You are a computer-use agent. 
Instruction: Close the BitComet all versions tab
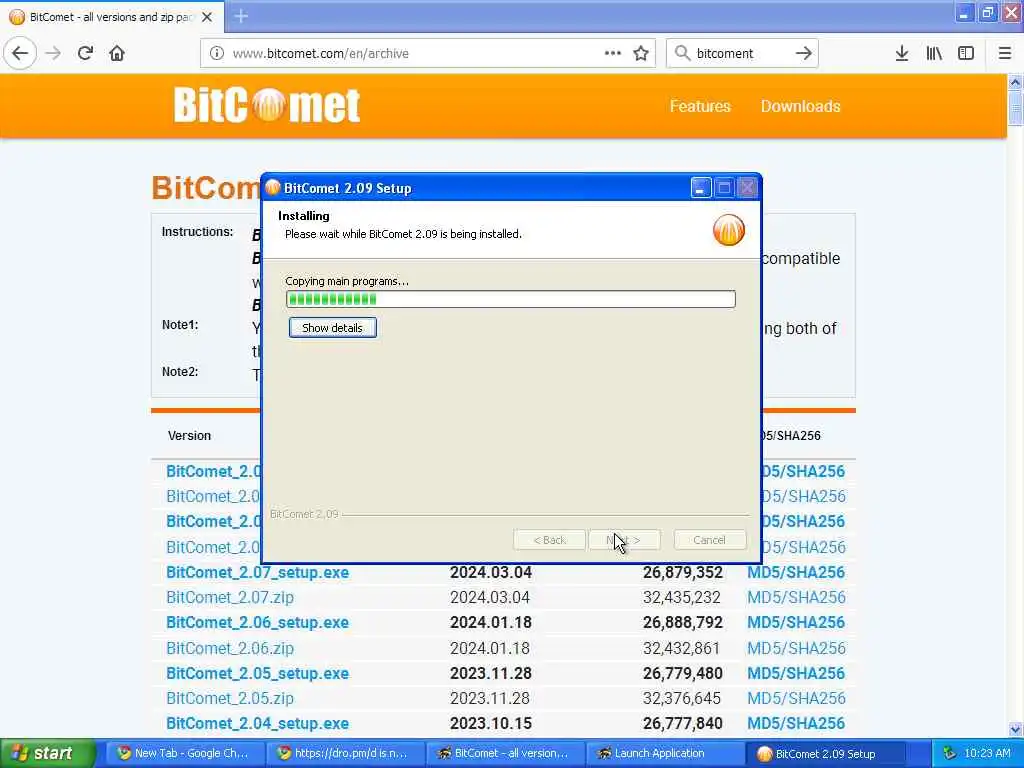click(x=207, y=17)
